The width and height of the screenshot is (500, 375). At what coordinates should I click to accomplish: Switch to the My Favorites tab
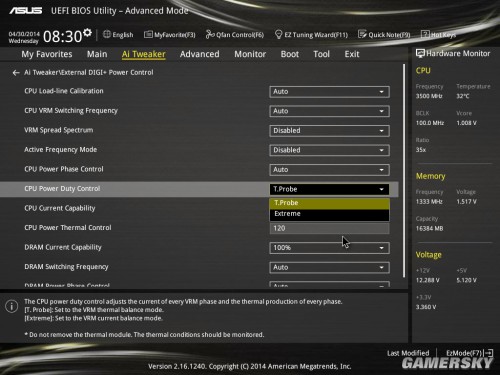pyautogui.click(x=47, y=54)
